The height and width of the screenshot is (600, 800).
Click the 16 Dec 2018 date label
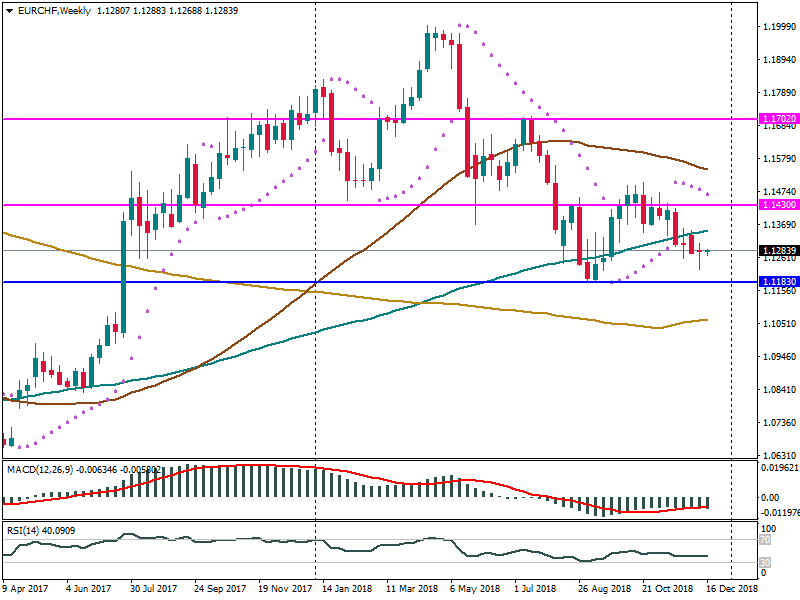point(734,591)
